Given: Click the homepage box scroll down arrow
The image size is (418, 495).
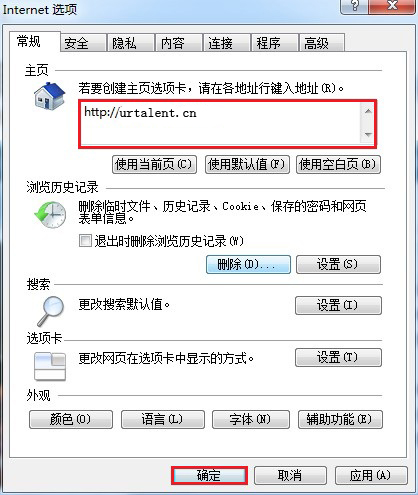Looking at the screenshot, I should pyautogui.click(x=368, y=135).
